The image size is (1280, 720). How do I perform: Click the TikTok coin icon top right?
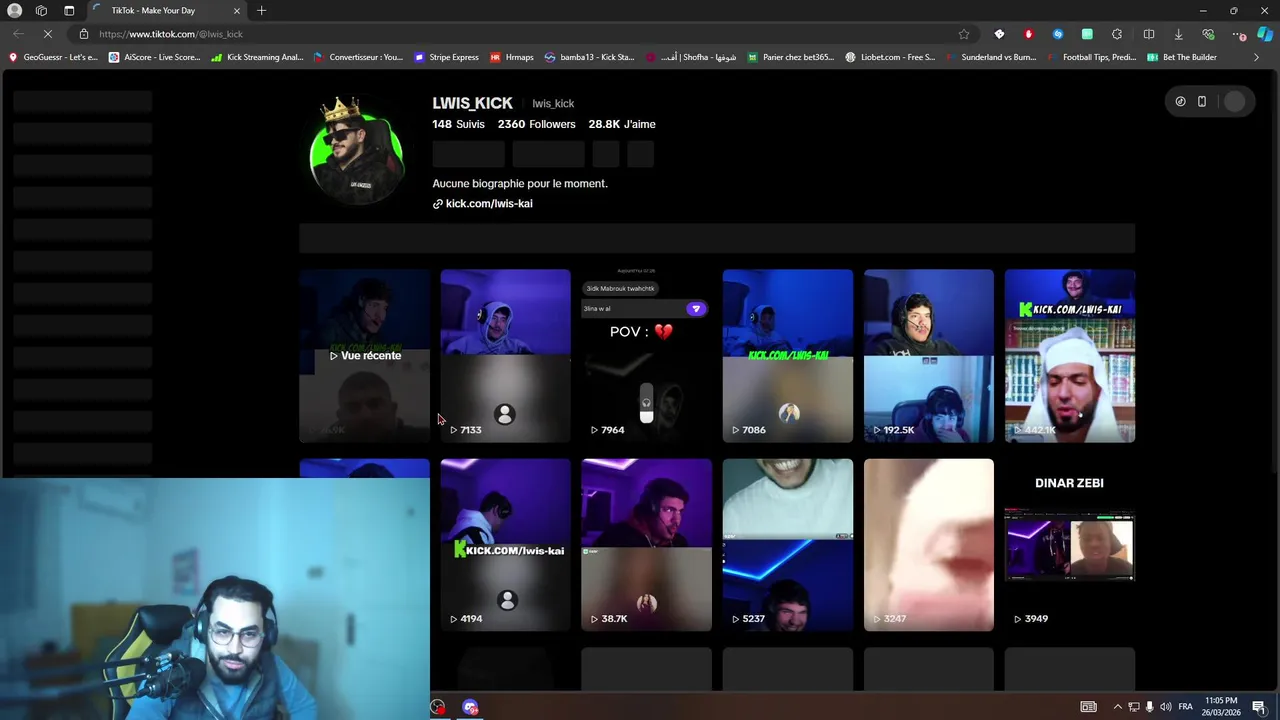click(1180, 101)
